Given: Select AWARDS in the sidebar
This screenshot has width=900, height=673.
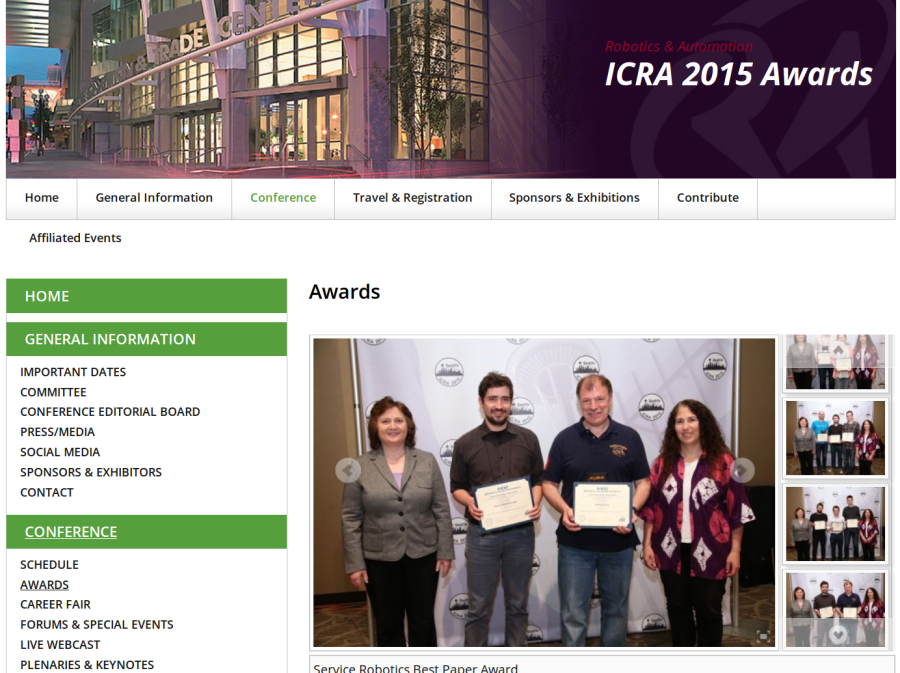Looking at the screenshot, I should [x=44, y=584].
